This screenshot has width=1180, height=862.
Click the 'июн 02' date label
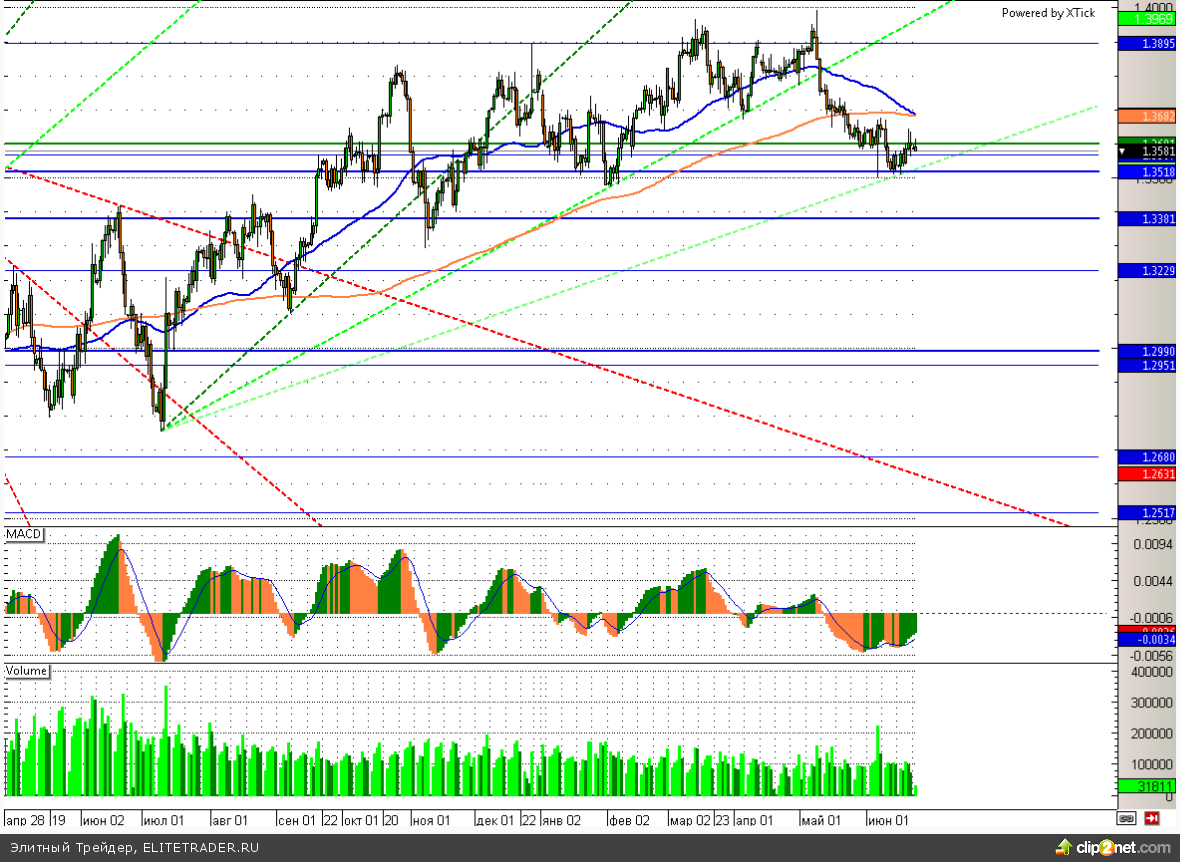pos(102,820)
